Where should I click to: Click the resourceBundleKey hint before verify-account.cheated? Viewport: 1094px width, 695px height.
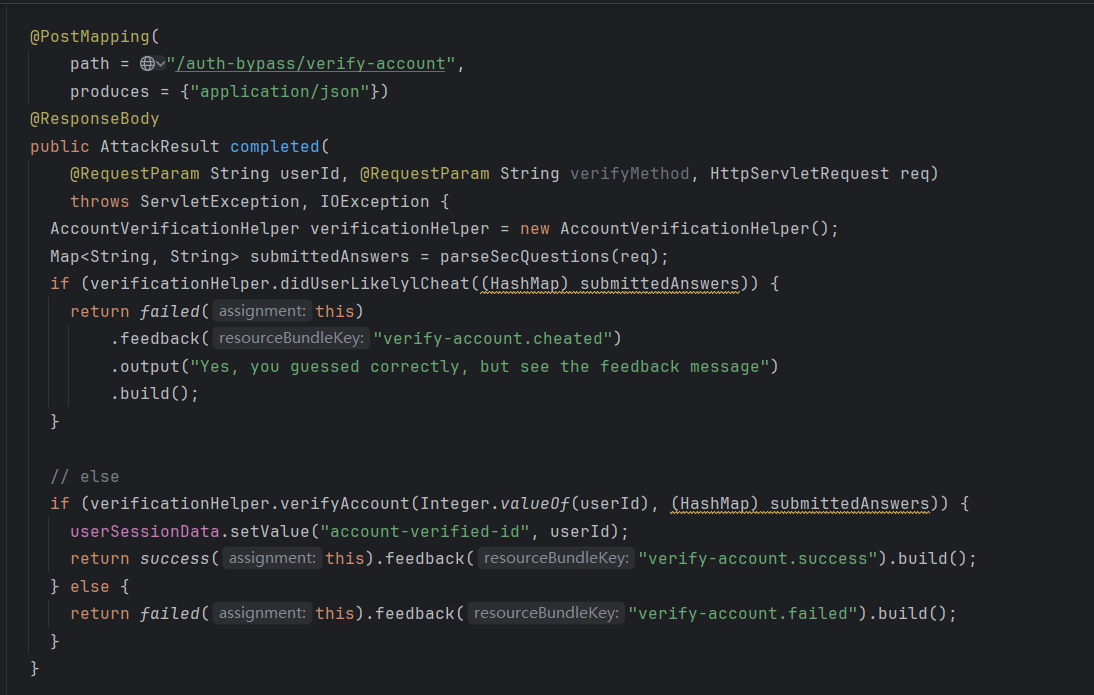(289, 339)
